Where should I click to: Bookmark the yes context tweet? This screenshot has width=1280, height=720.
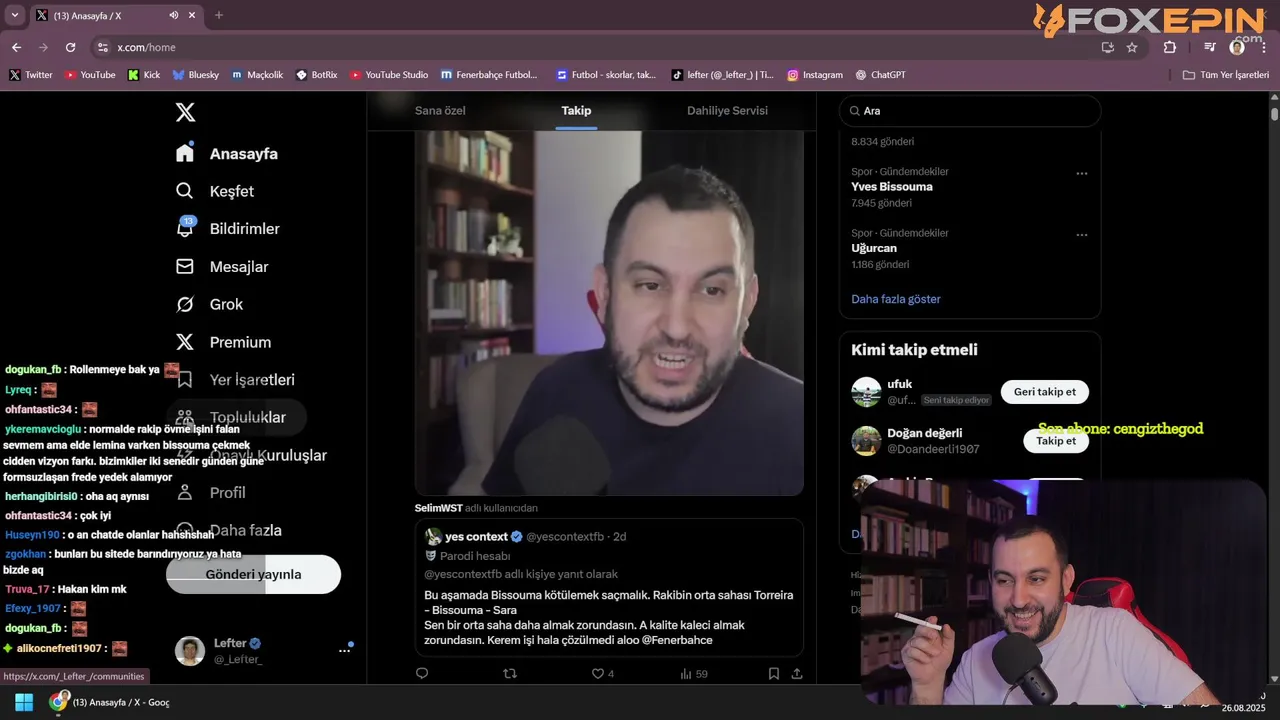click(x=774, y=674)
